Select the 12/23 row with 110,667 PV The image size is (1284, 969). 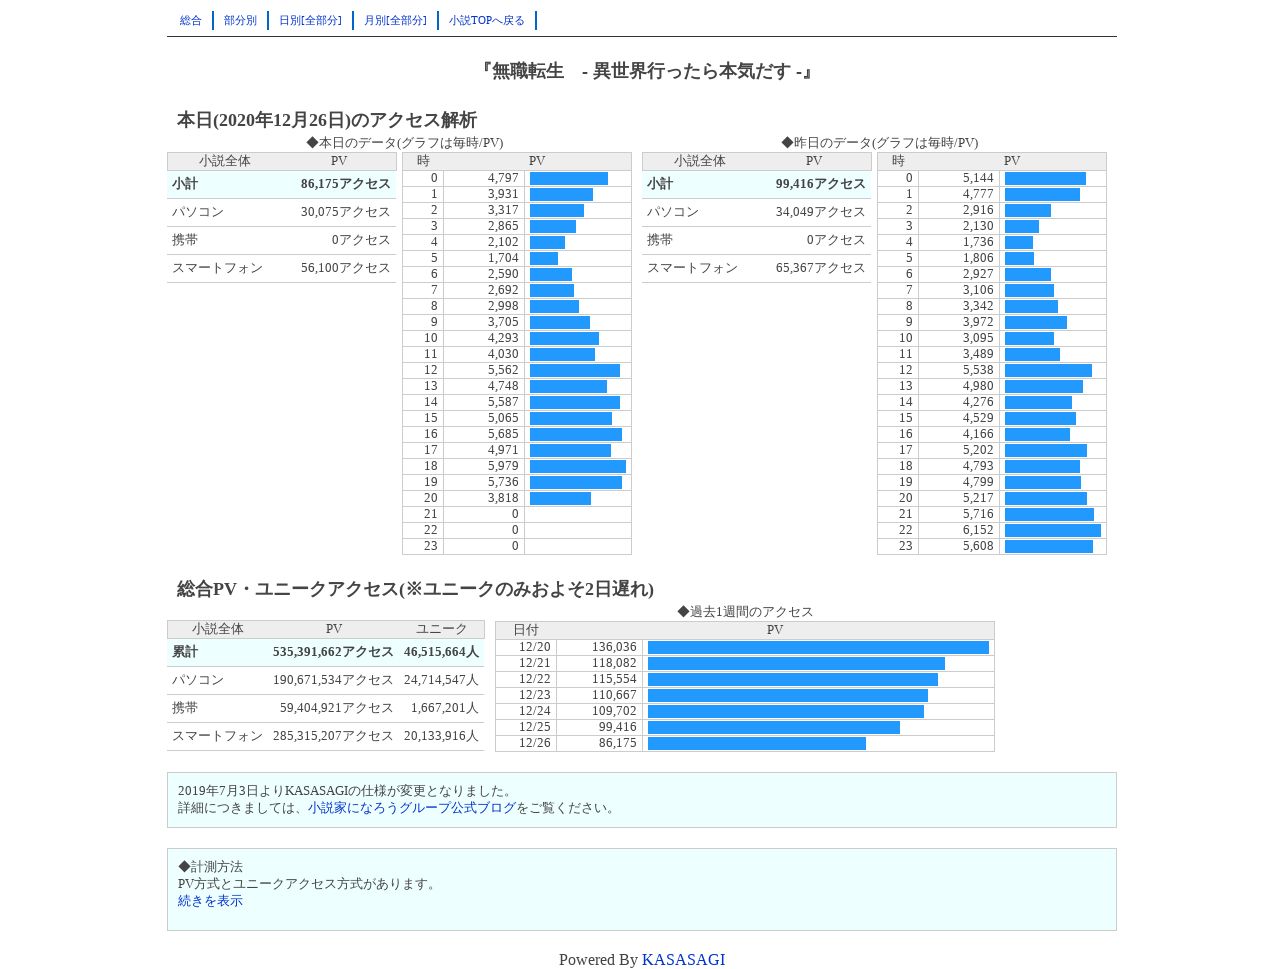tap(745, 696)
